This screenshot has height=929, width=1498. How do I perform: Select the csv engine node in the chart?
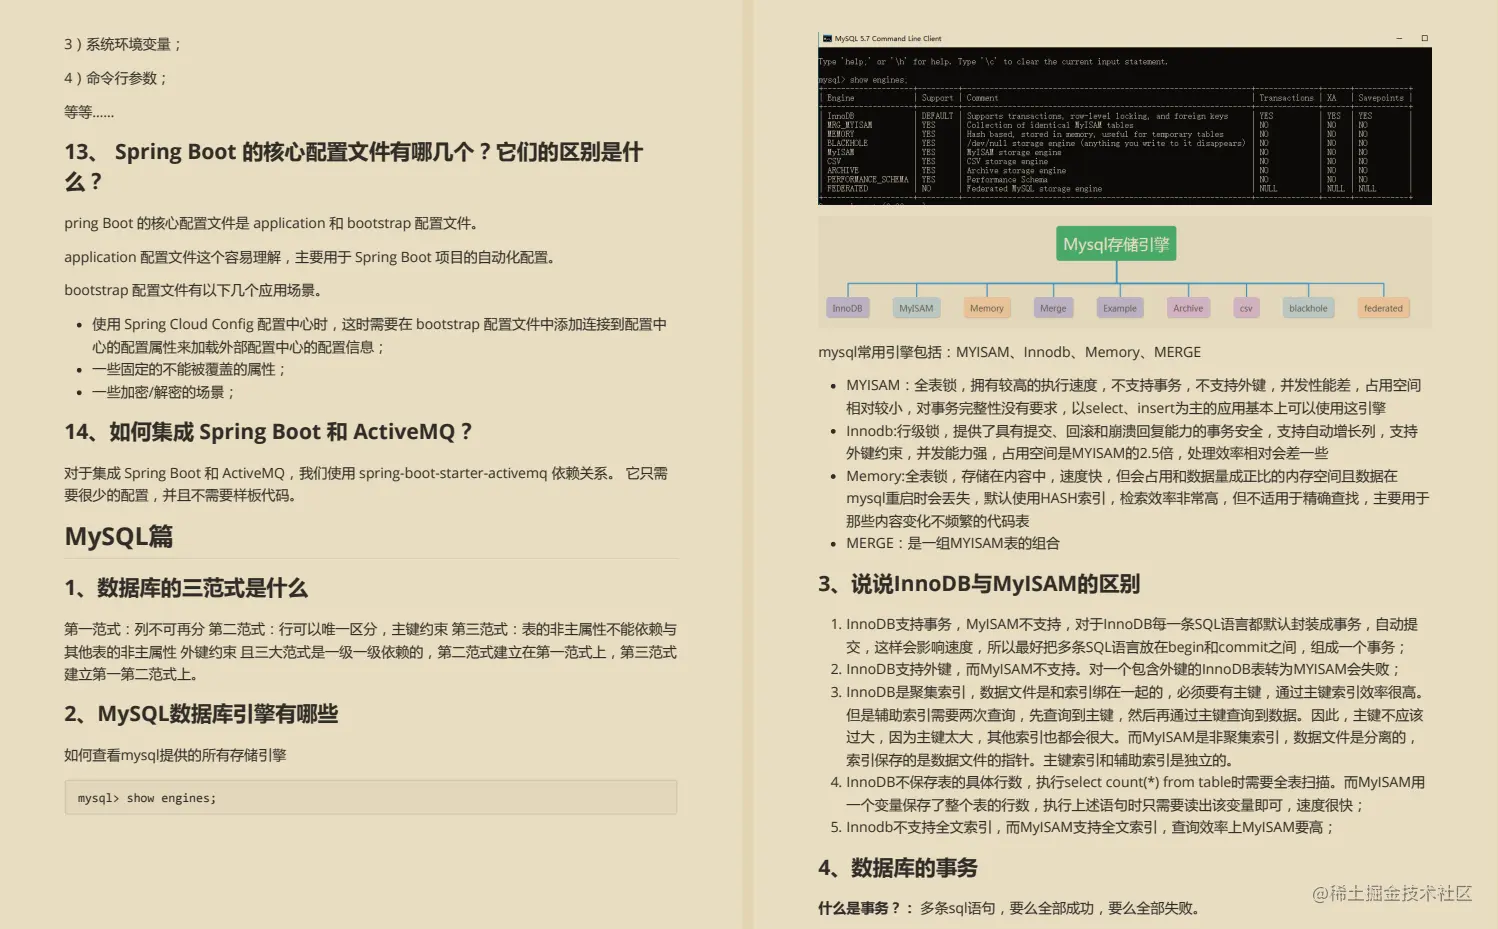[x=1245, y=308]
